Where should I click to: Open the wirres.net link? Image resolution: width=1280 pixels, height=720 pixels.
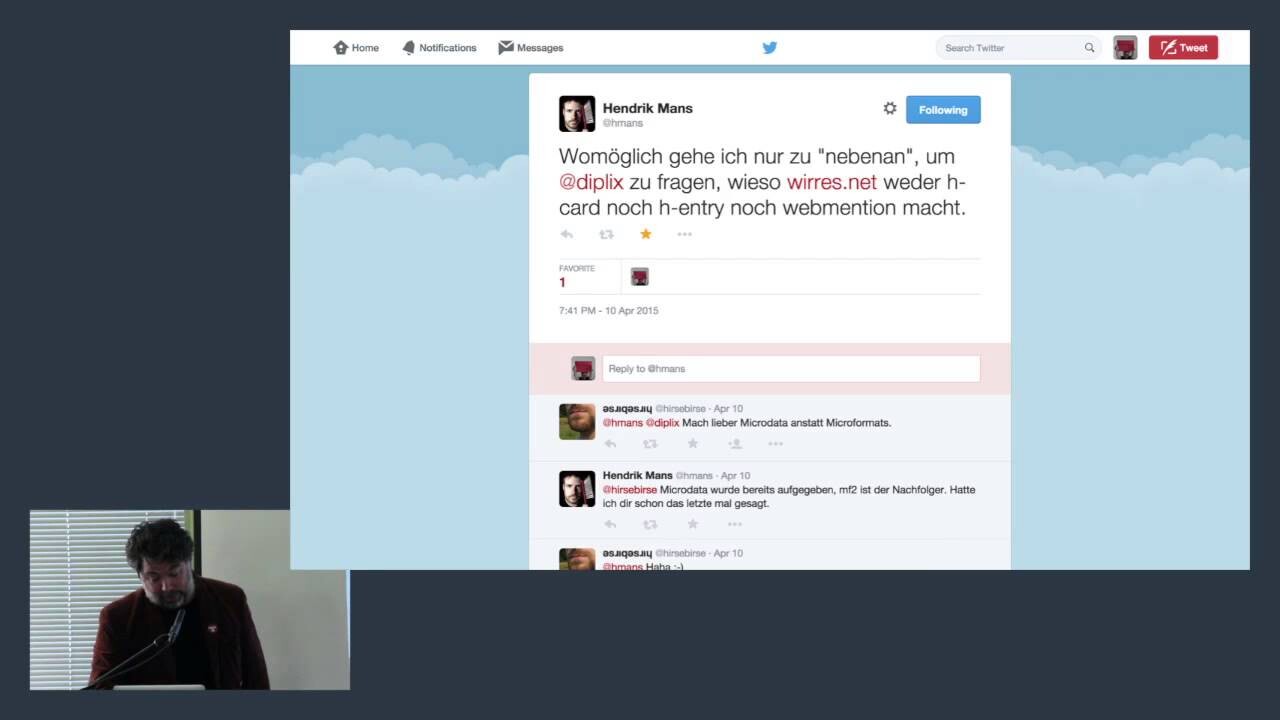click(832, 182)
